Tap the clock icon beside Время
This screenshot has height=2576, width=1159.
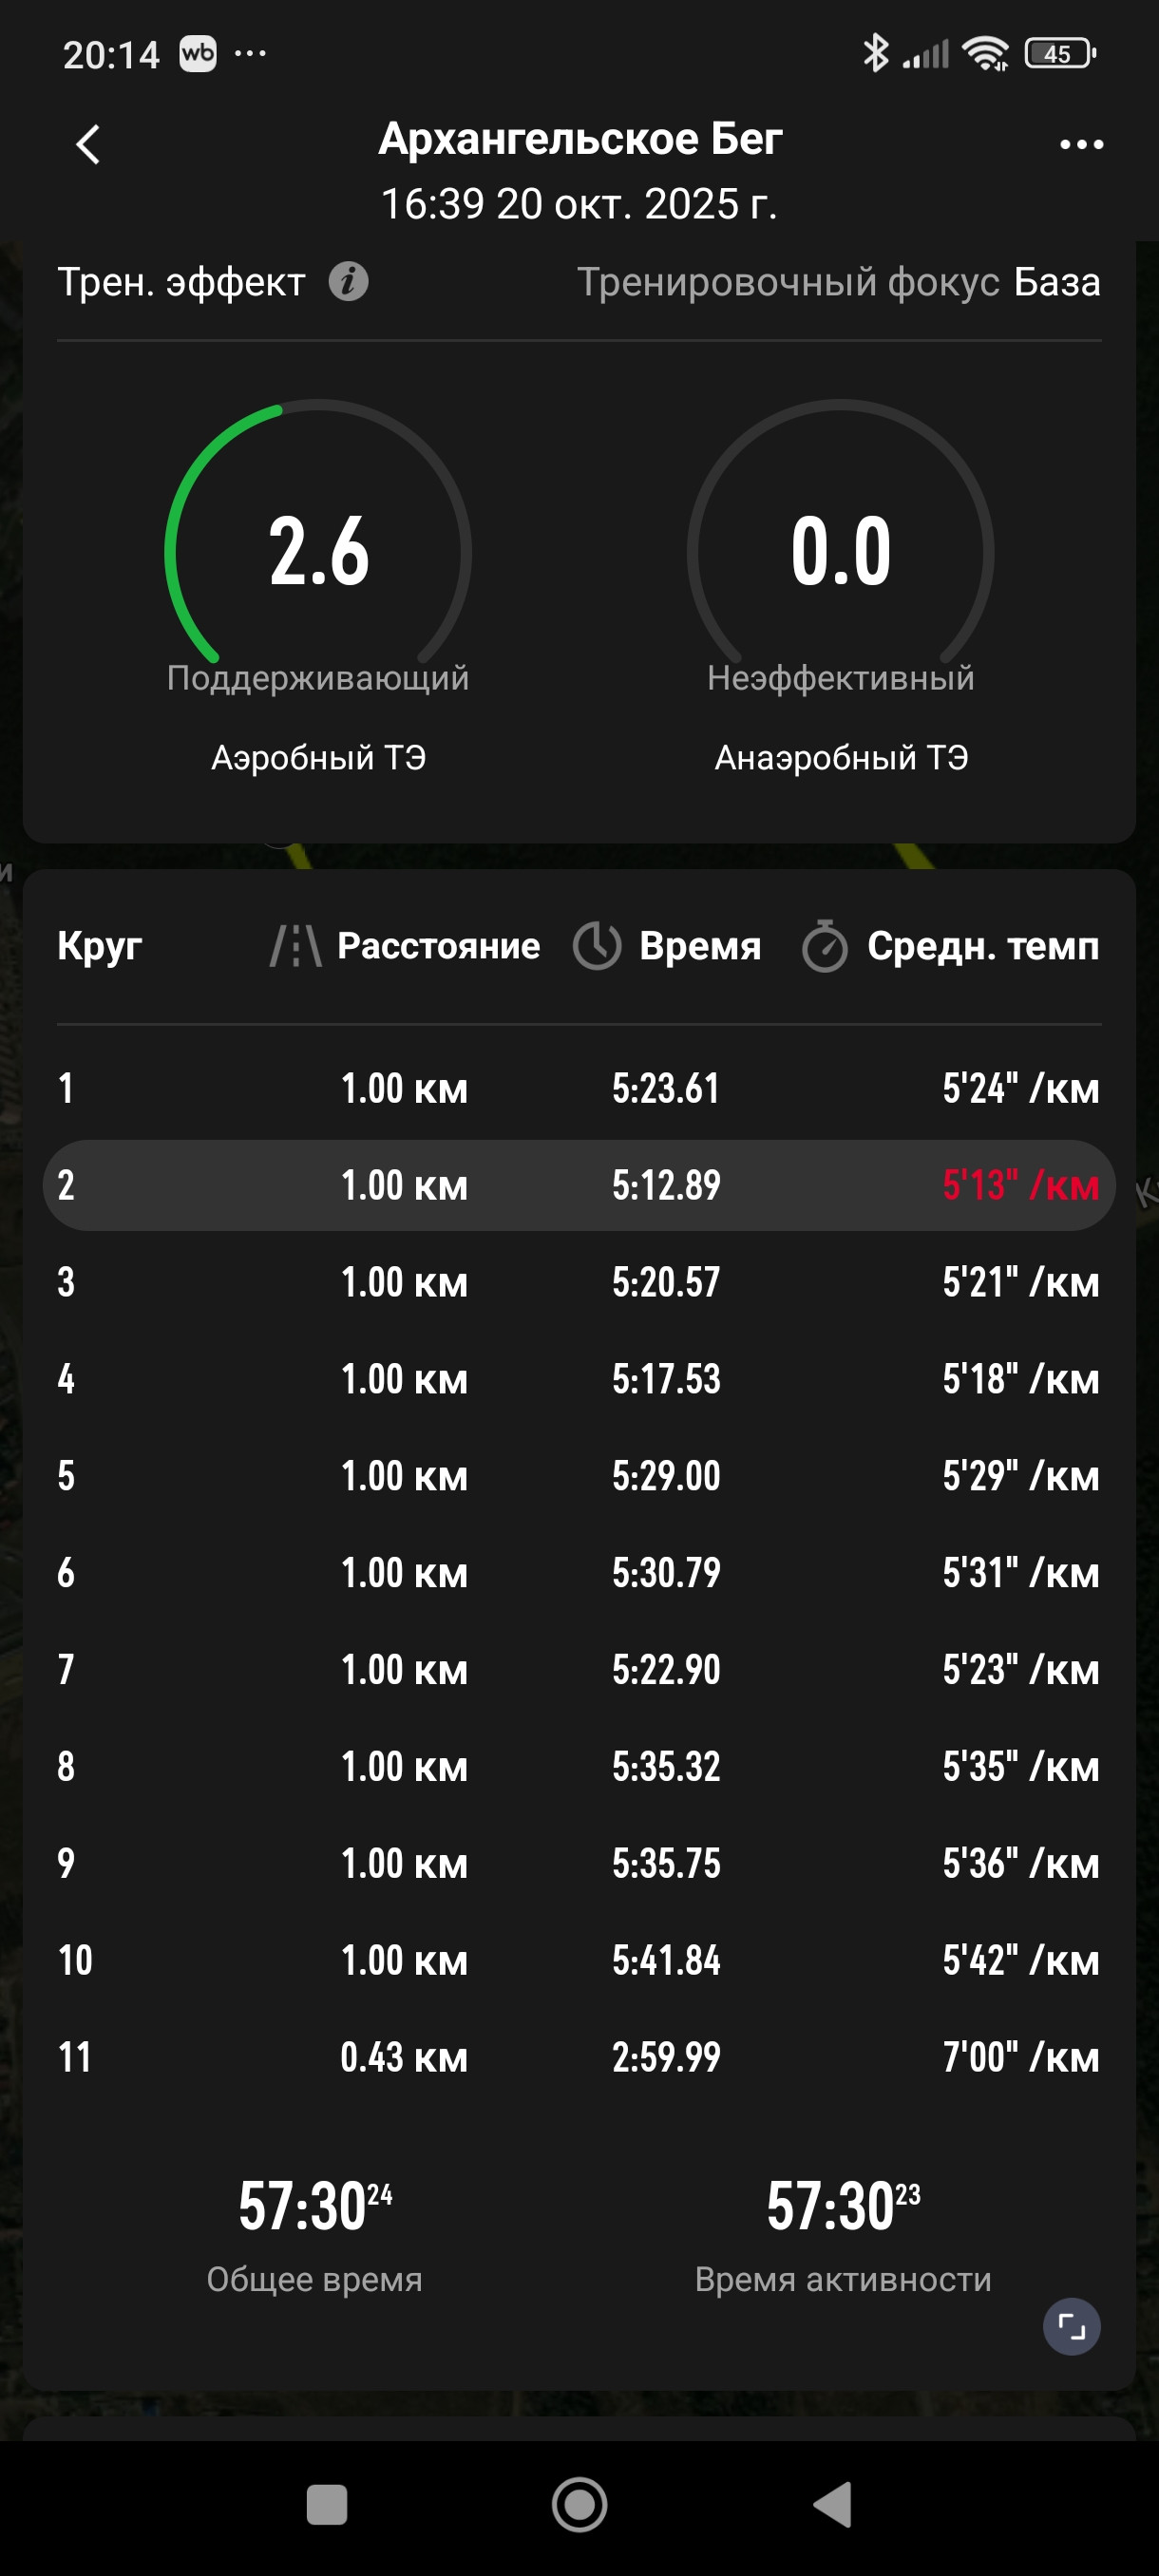(597, 946)
